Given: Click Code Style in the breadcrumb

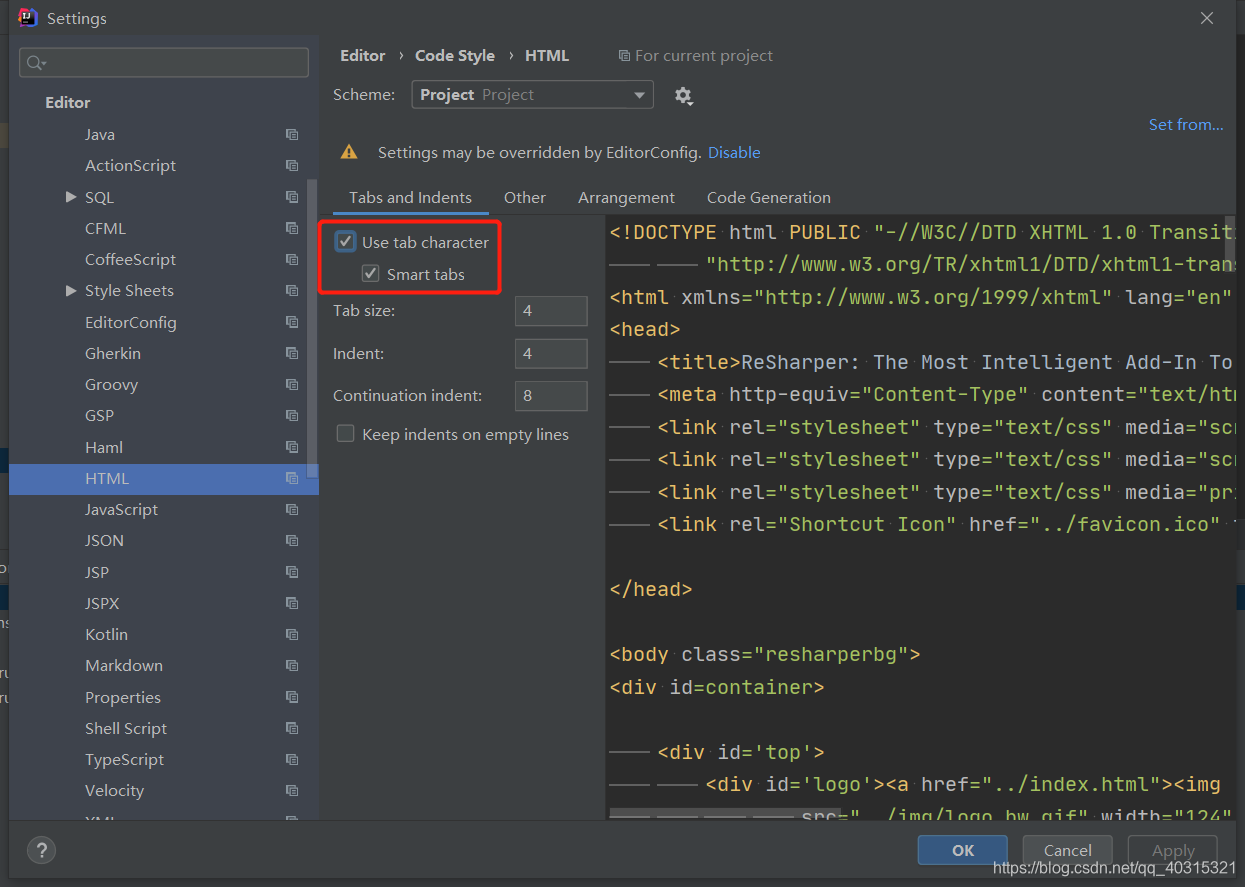Looking at the screenshot, I should [x=455, y=56].
